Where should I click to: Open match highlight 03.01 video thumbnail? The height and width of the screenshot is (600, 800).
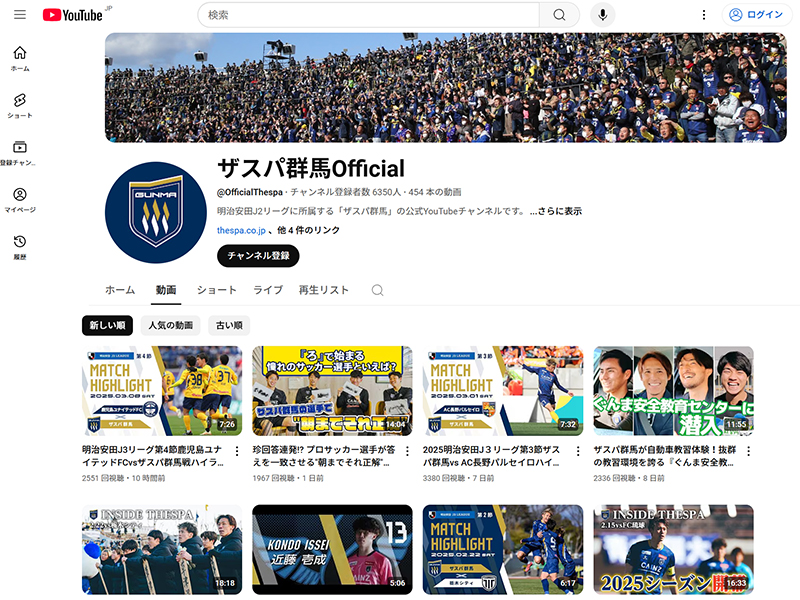(x=503, y=391)
